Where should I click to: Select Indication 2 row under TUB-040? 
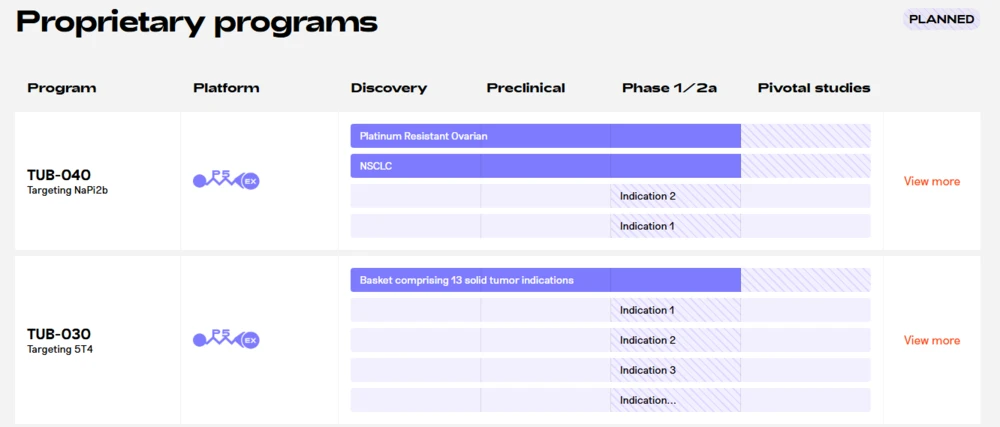point(647,196)
